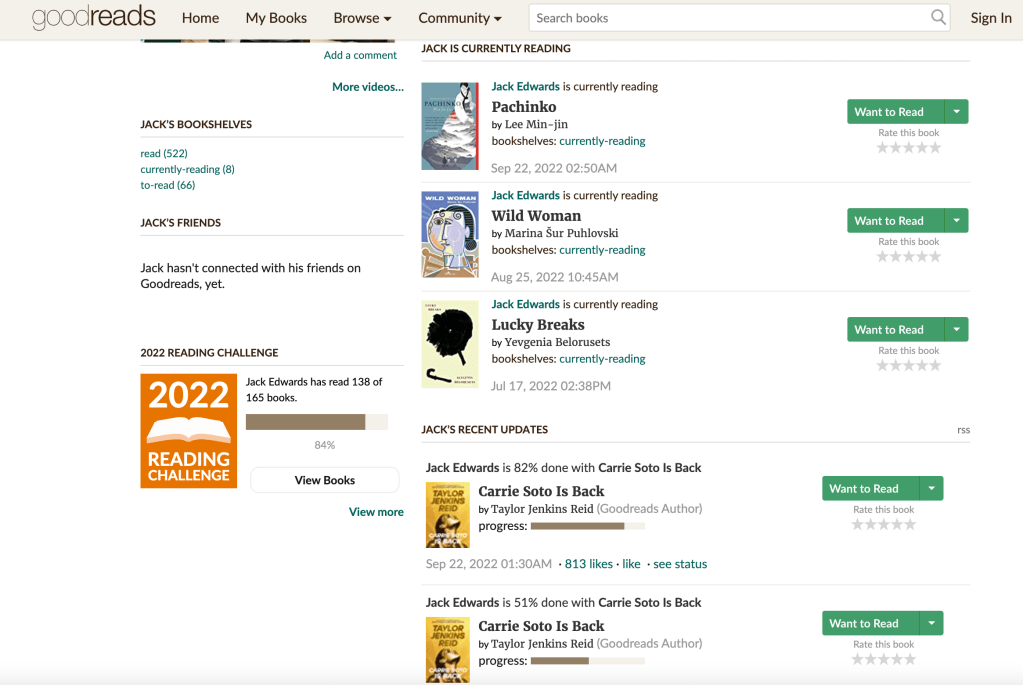1023x685 pixels.
Task: Mark Lucky Breaks as Want to Read
Action: [889, 330]
